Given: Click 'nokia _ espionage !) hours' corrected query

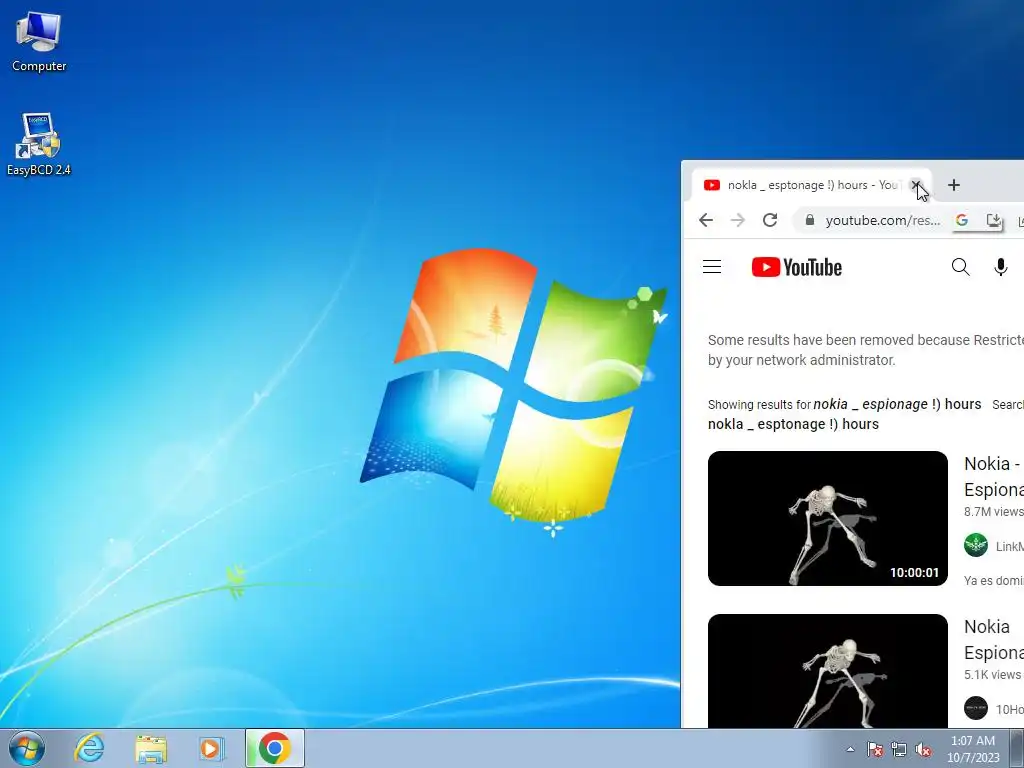Looking at the screenshot, I should 897,404.
